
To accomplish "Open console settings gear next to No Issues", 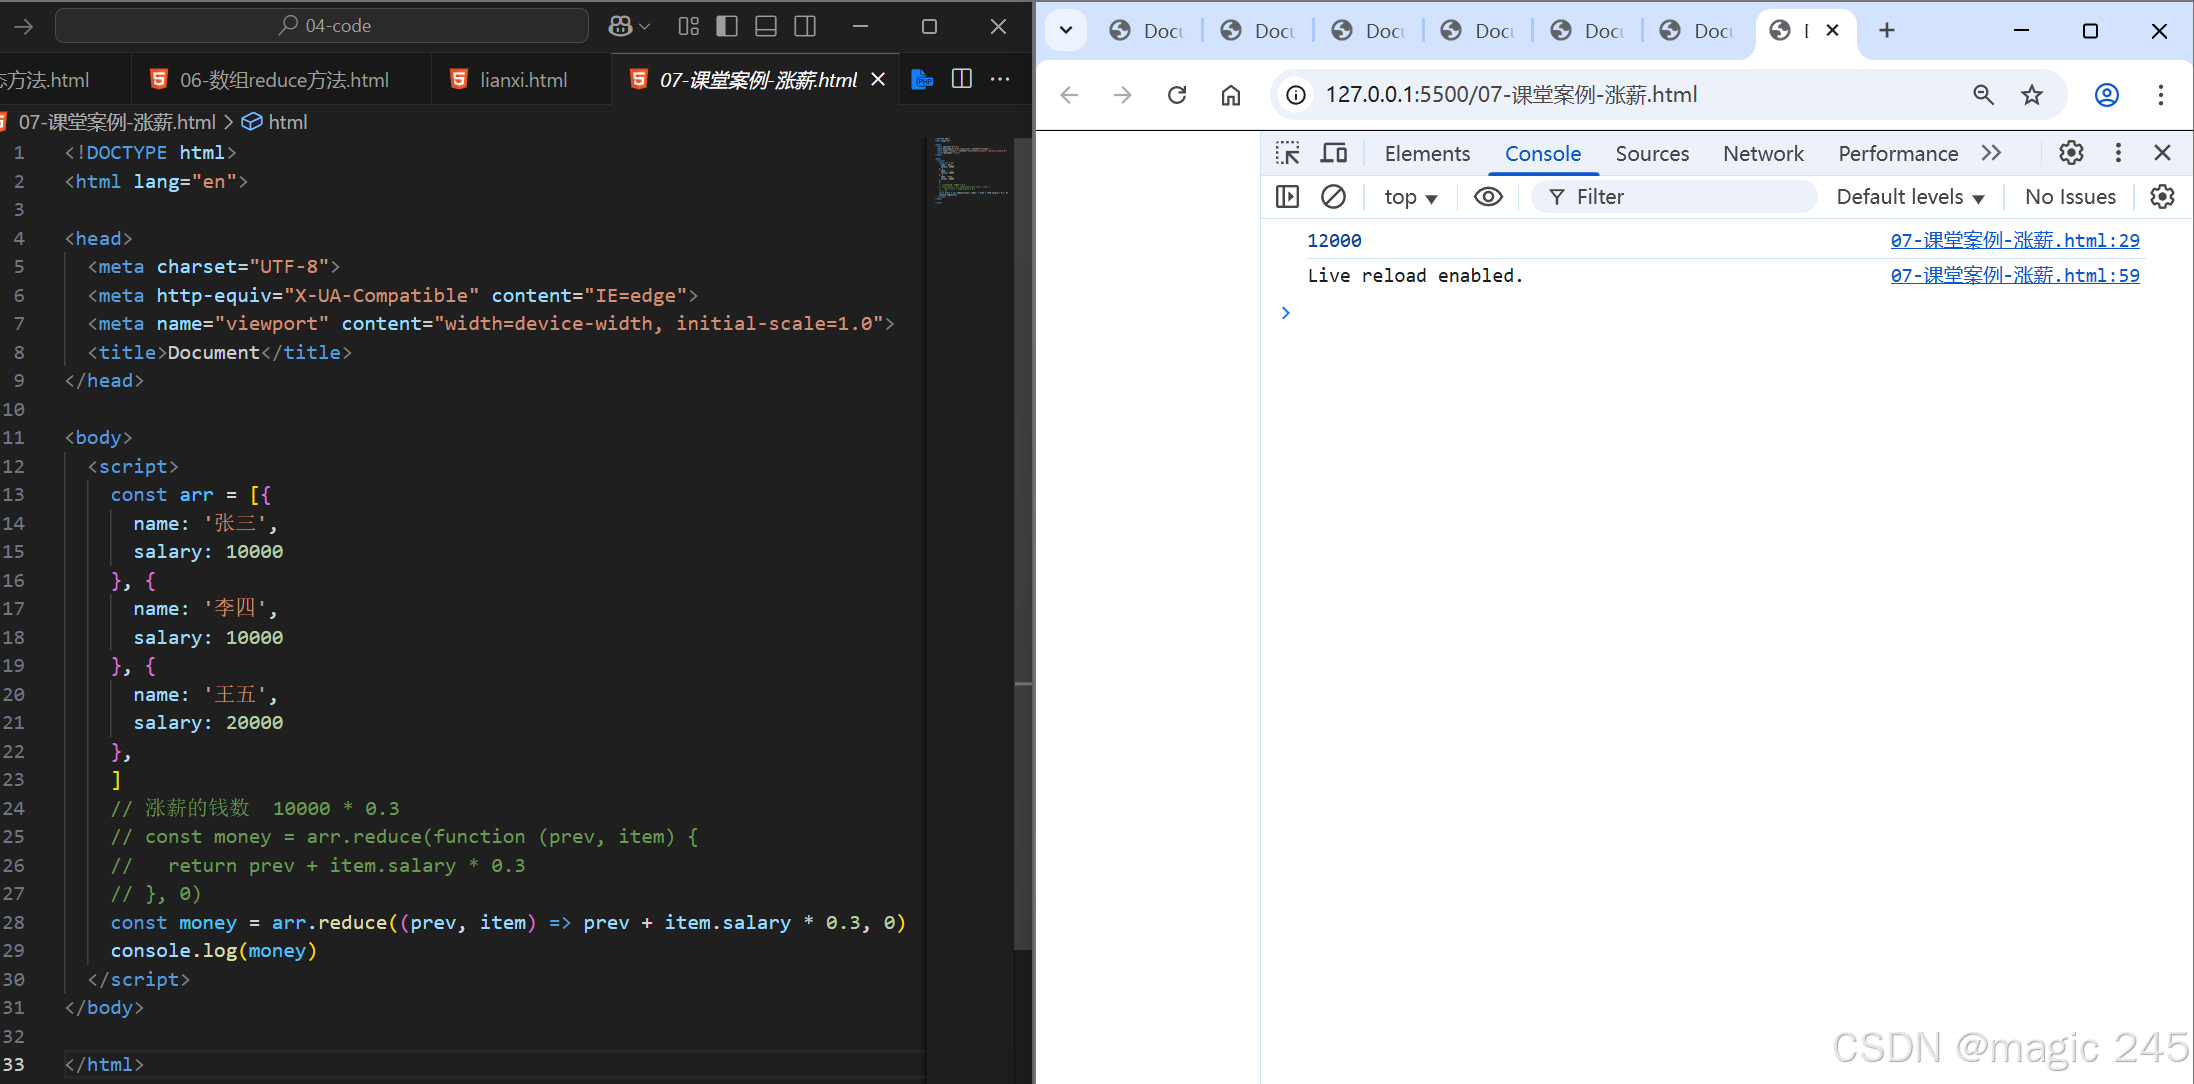I will [2162, 197].
